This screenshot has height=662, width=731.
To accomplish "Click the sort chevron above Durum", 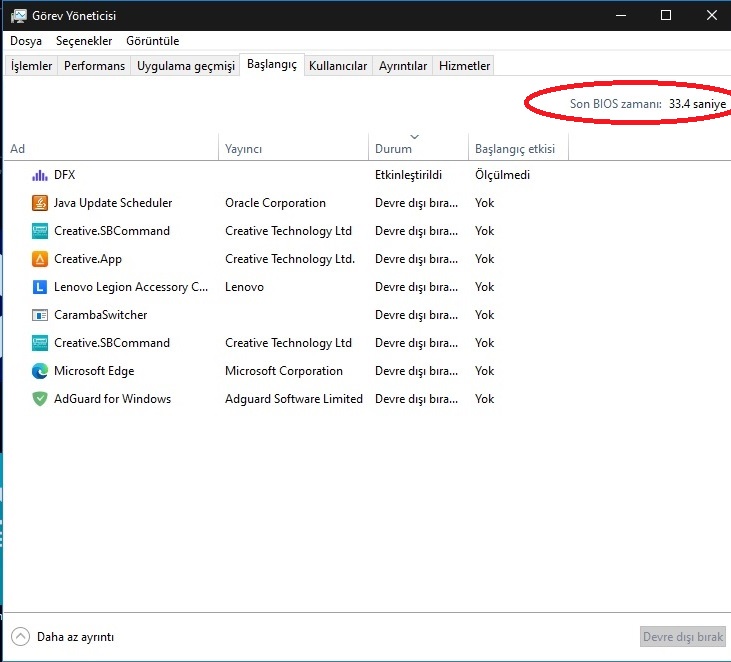I will pos(414,137).
